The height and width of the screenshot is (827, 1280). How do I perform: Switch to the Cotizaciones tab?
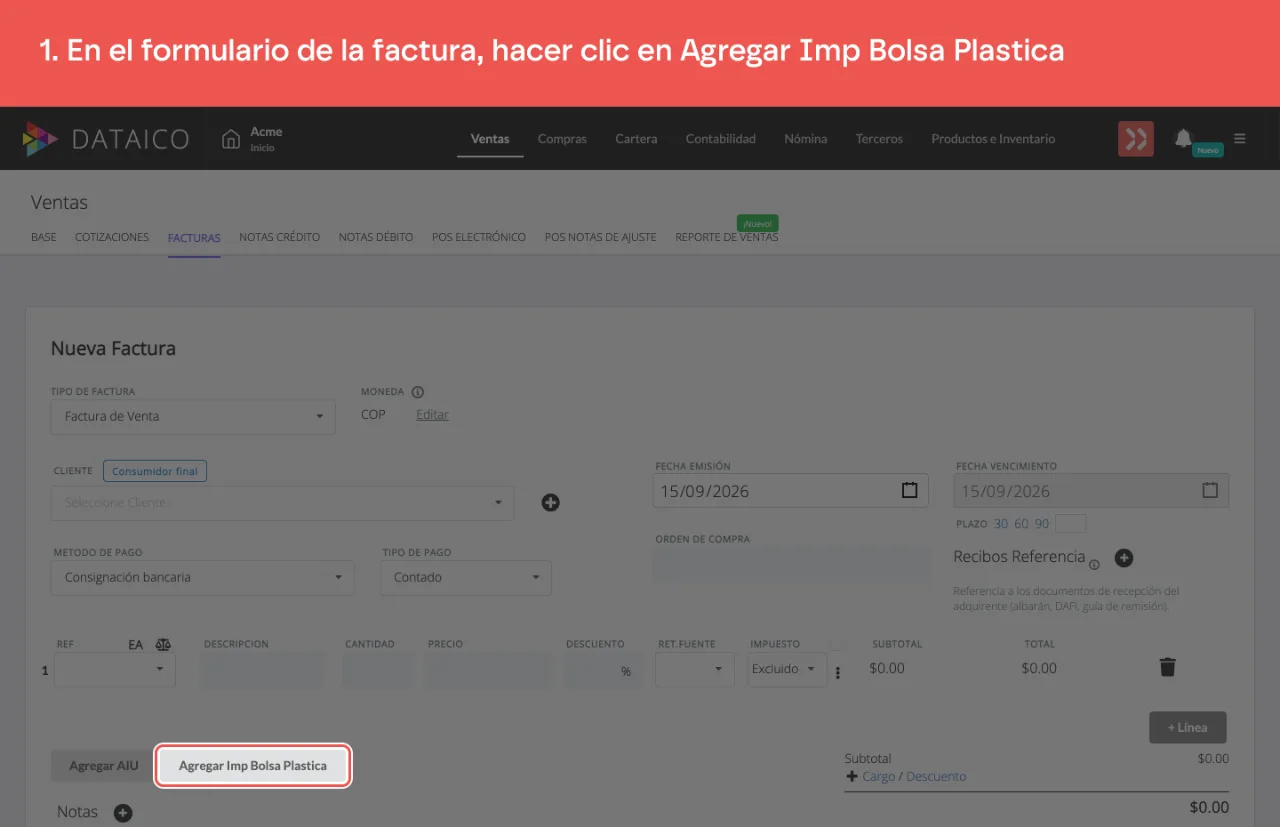click(112, 237)
